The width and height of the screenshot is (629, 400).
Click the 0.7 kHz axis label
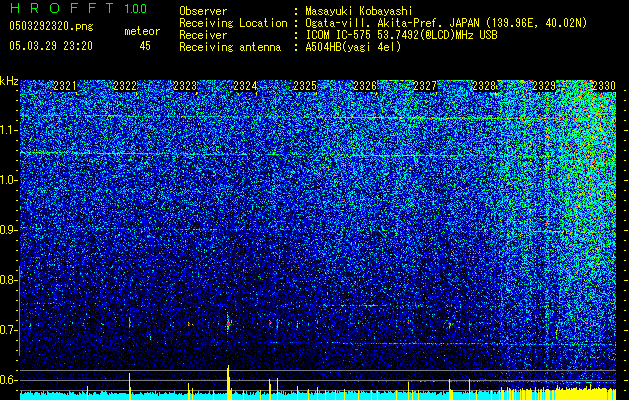coord(7,330)
